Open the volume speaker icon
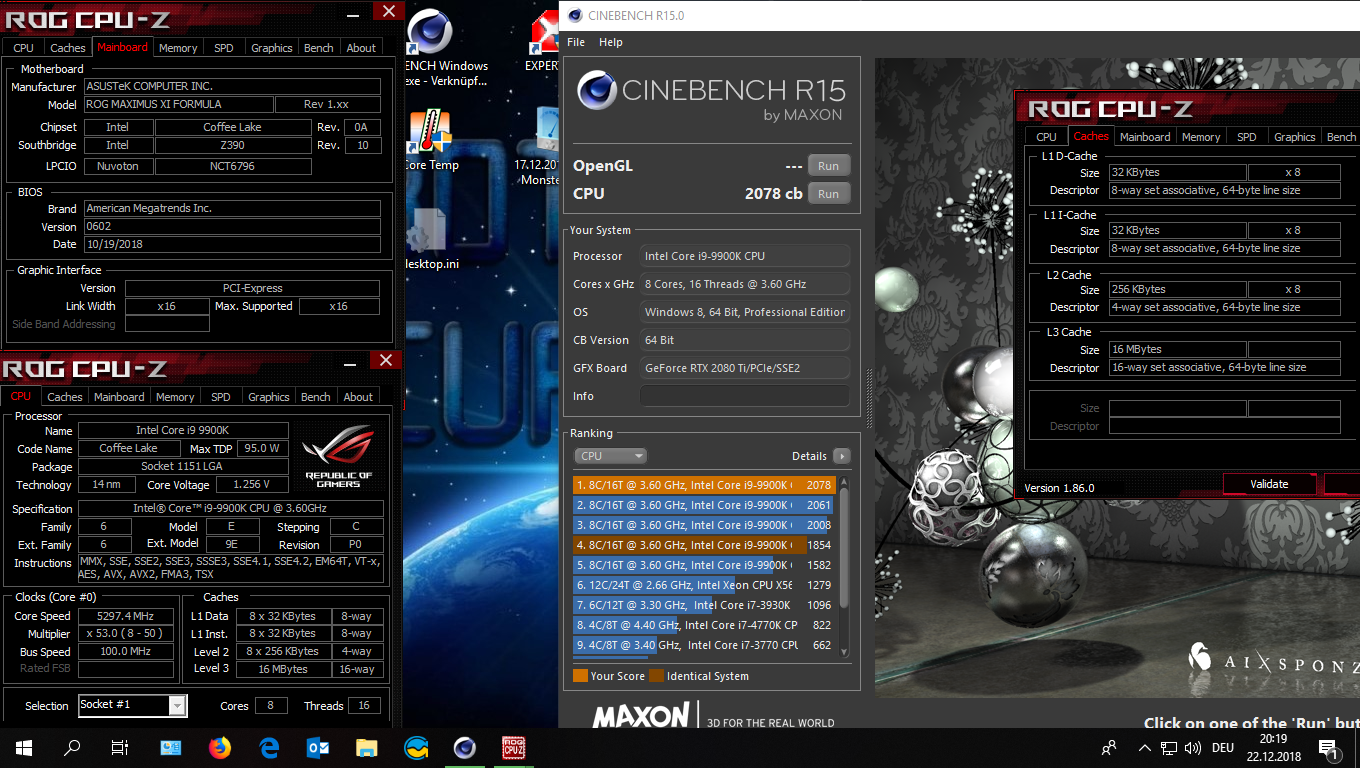 click(x=1192, y=747)
